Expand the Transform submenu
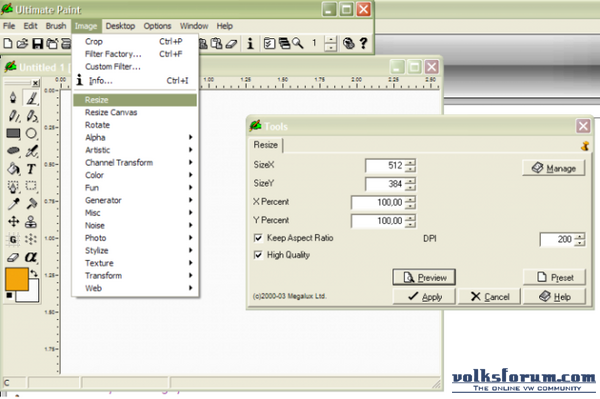The width and height of the screenshot is (600, 399). [135, 275]
